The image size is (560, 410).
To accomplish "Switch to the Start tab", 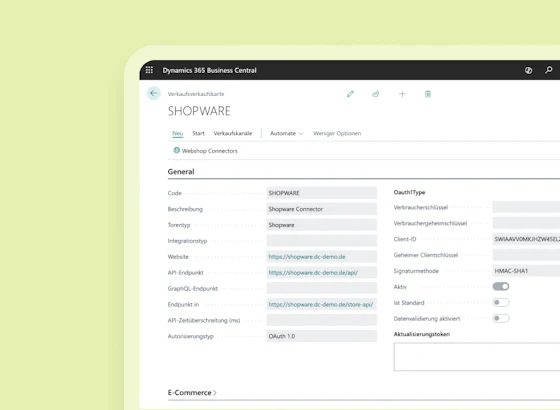I will [x=198, y=133].
